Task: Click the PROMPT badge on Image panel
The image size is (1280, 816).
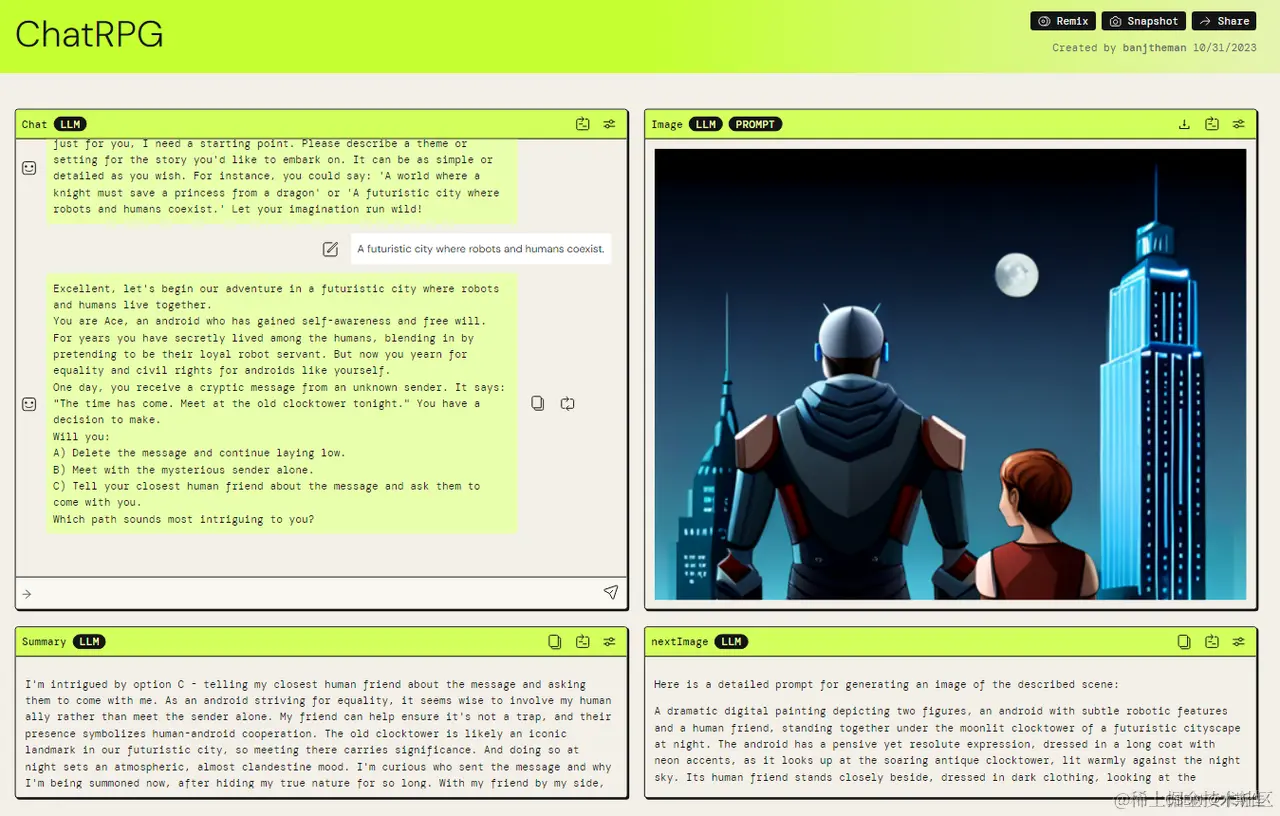Action: point(755,124)
